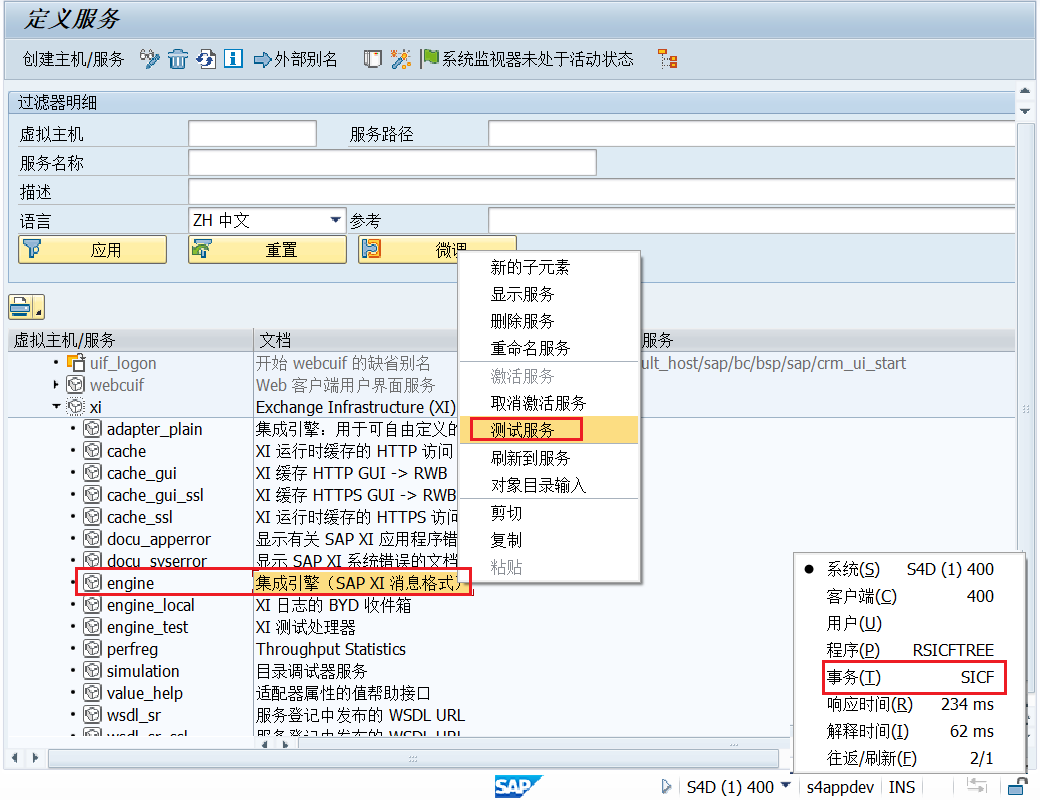Click the 应用 filter button
Image resolution: width=1040 pixels, height=800 pixels.
pos(92,249)
